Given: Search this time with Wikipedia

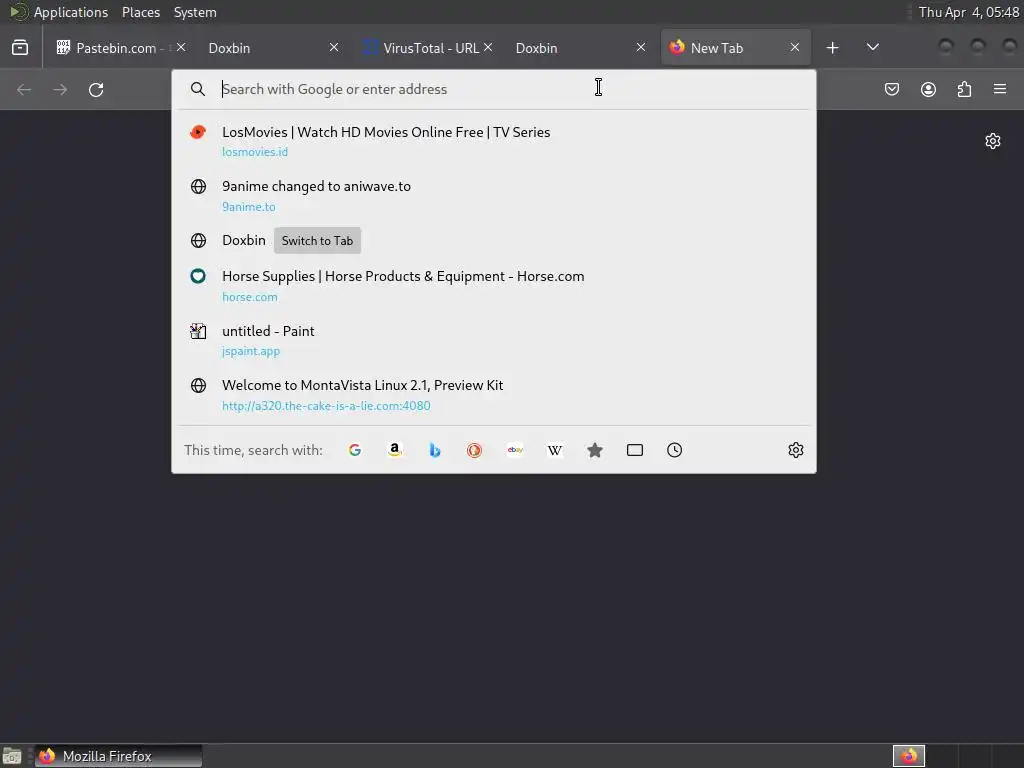Looking at the screenshot, I should pyautogui.click(x=554, y=450).
